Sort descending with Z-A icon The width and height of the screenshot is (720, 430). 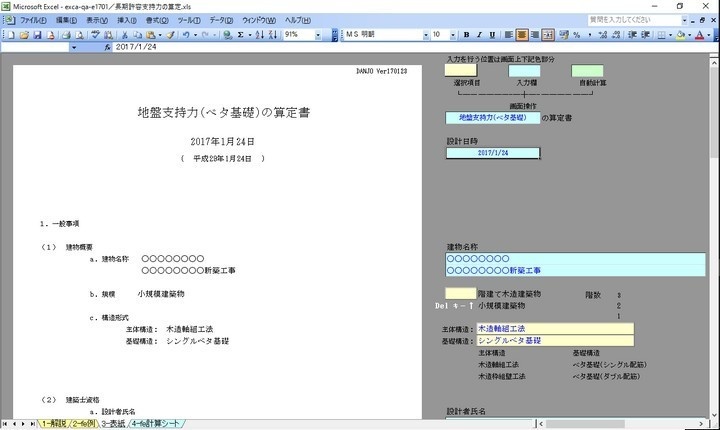pyautogui.click(x=272, y=35)
